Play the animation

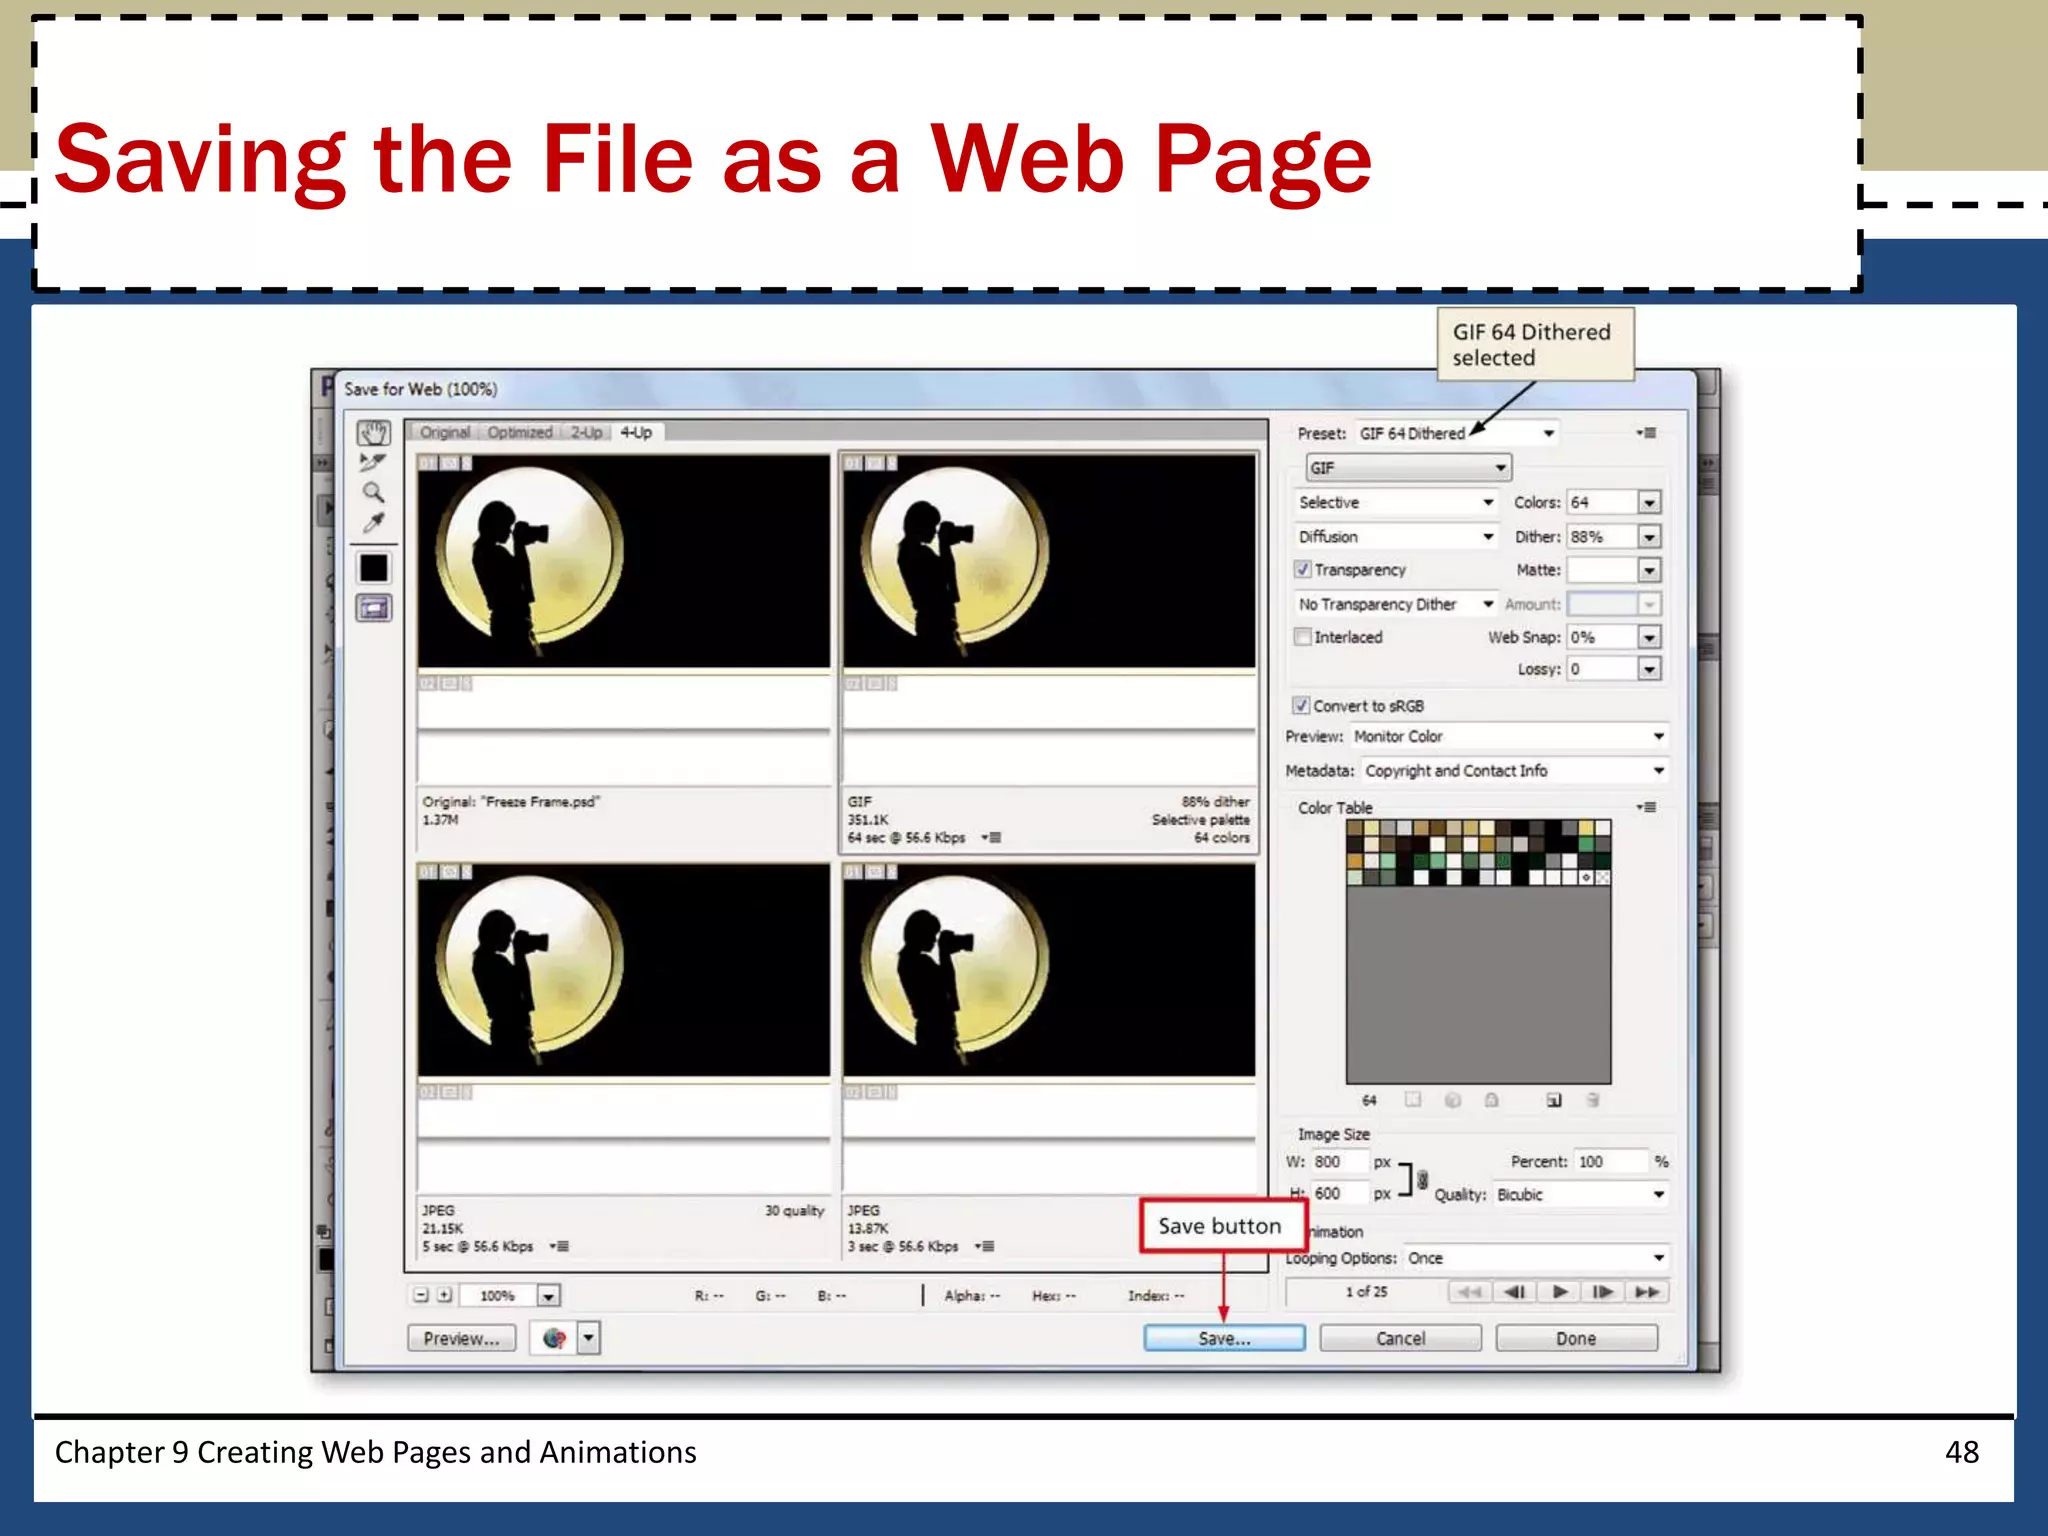pos(1559,1292)
